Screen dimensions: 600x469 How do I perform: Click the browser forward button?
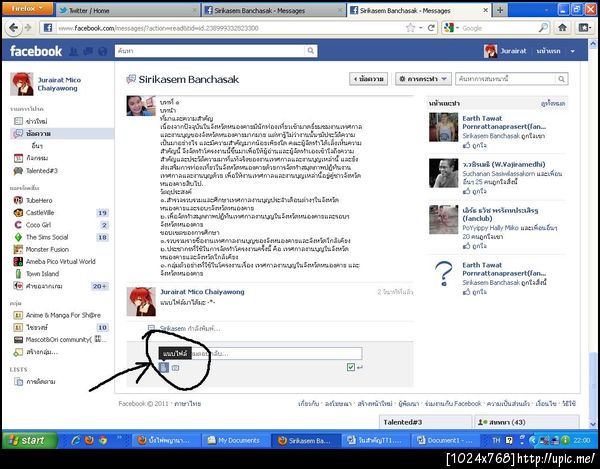(28, 28)
